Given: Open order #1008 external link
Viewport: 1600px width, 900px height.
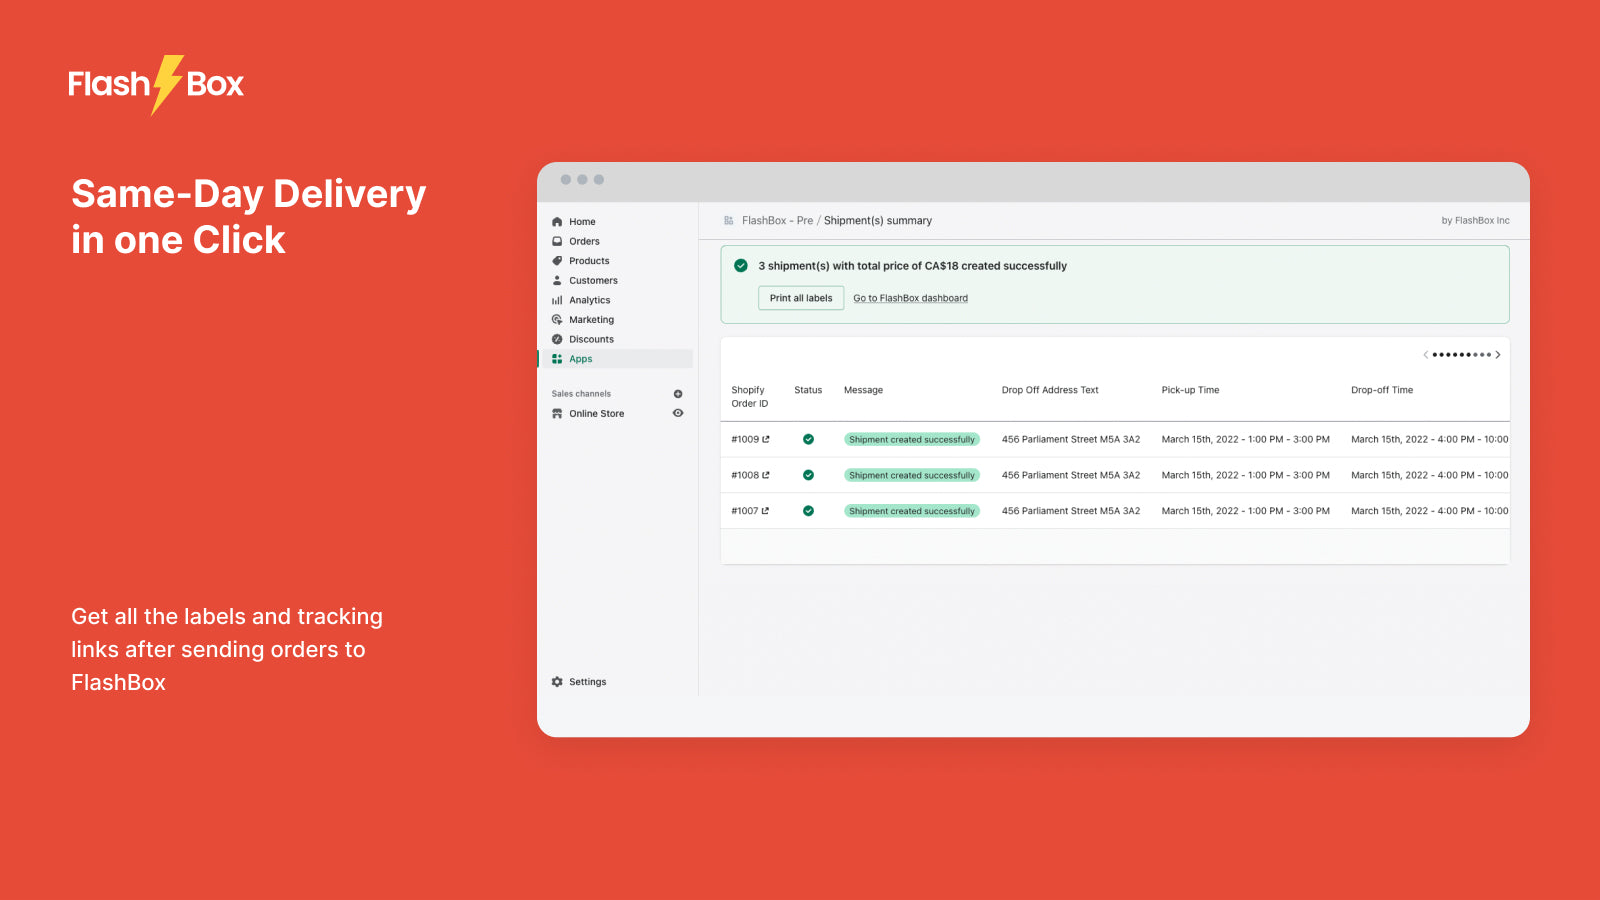Looking at the screenshot, I should pyautogui.click(x=766, y=476).
